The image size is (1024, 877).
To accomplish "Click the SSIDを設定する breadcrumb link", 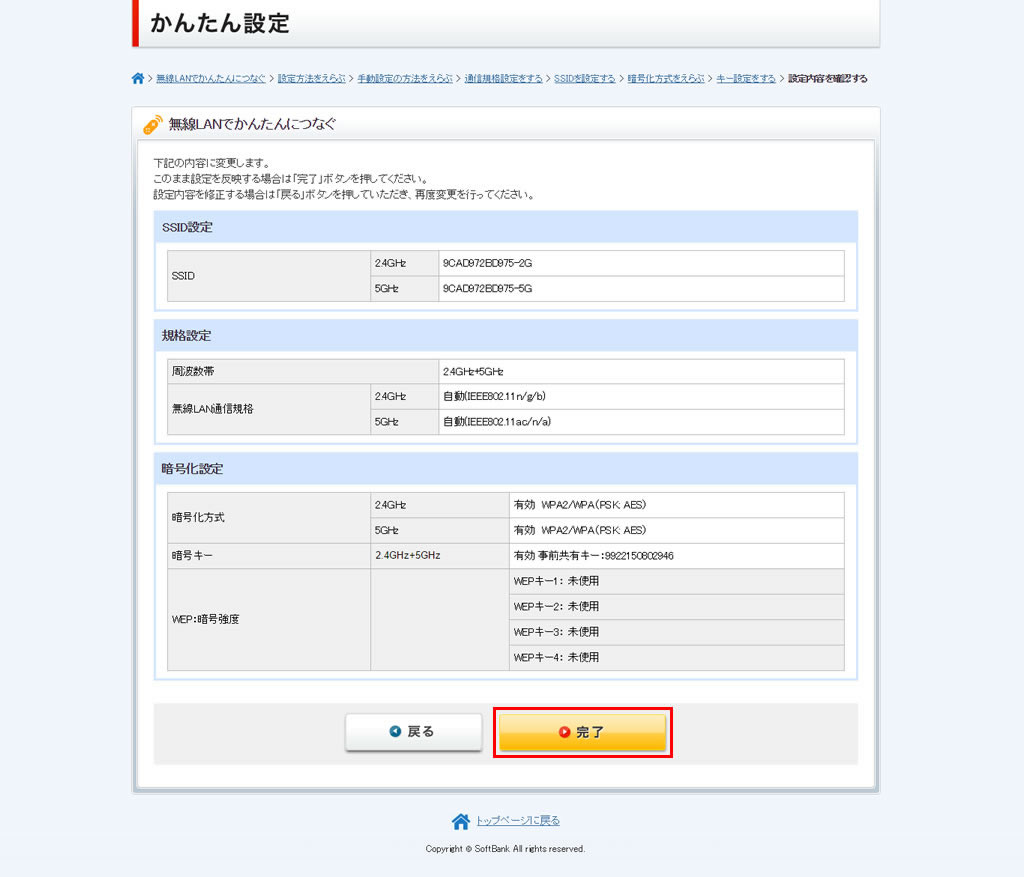I will pos(585,79).
